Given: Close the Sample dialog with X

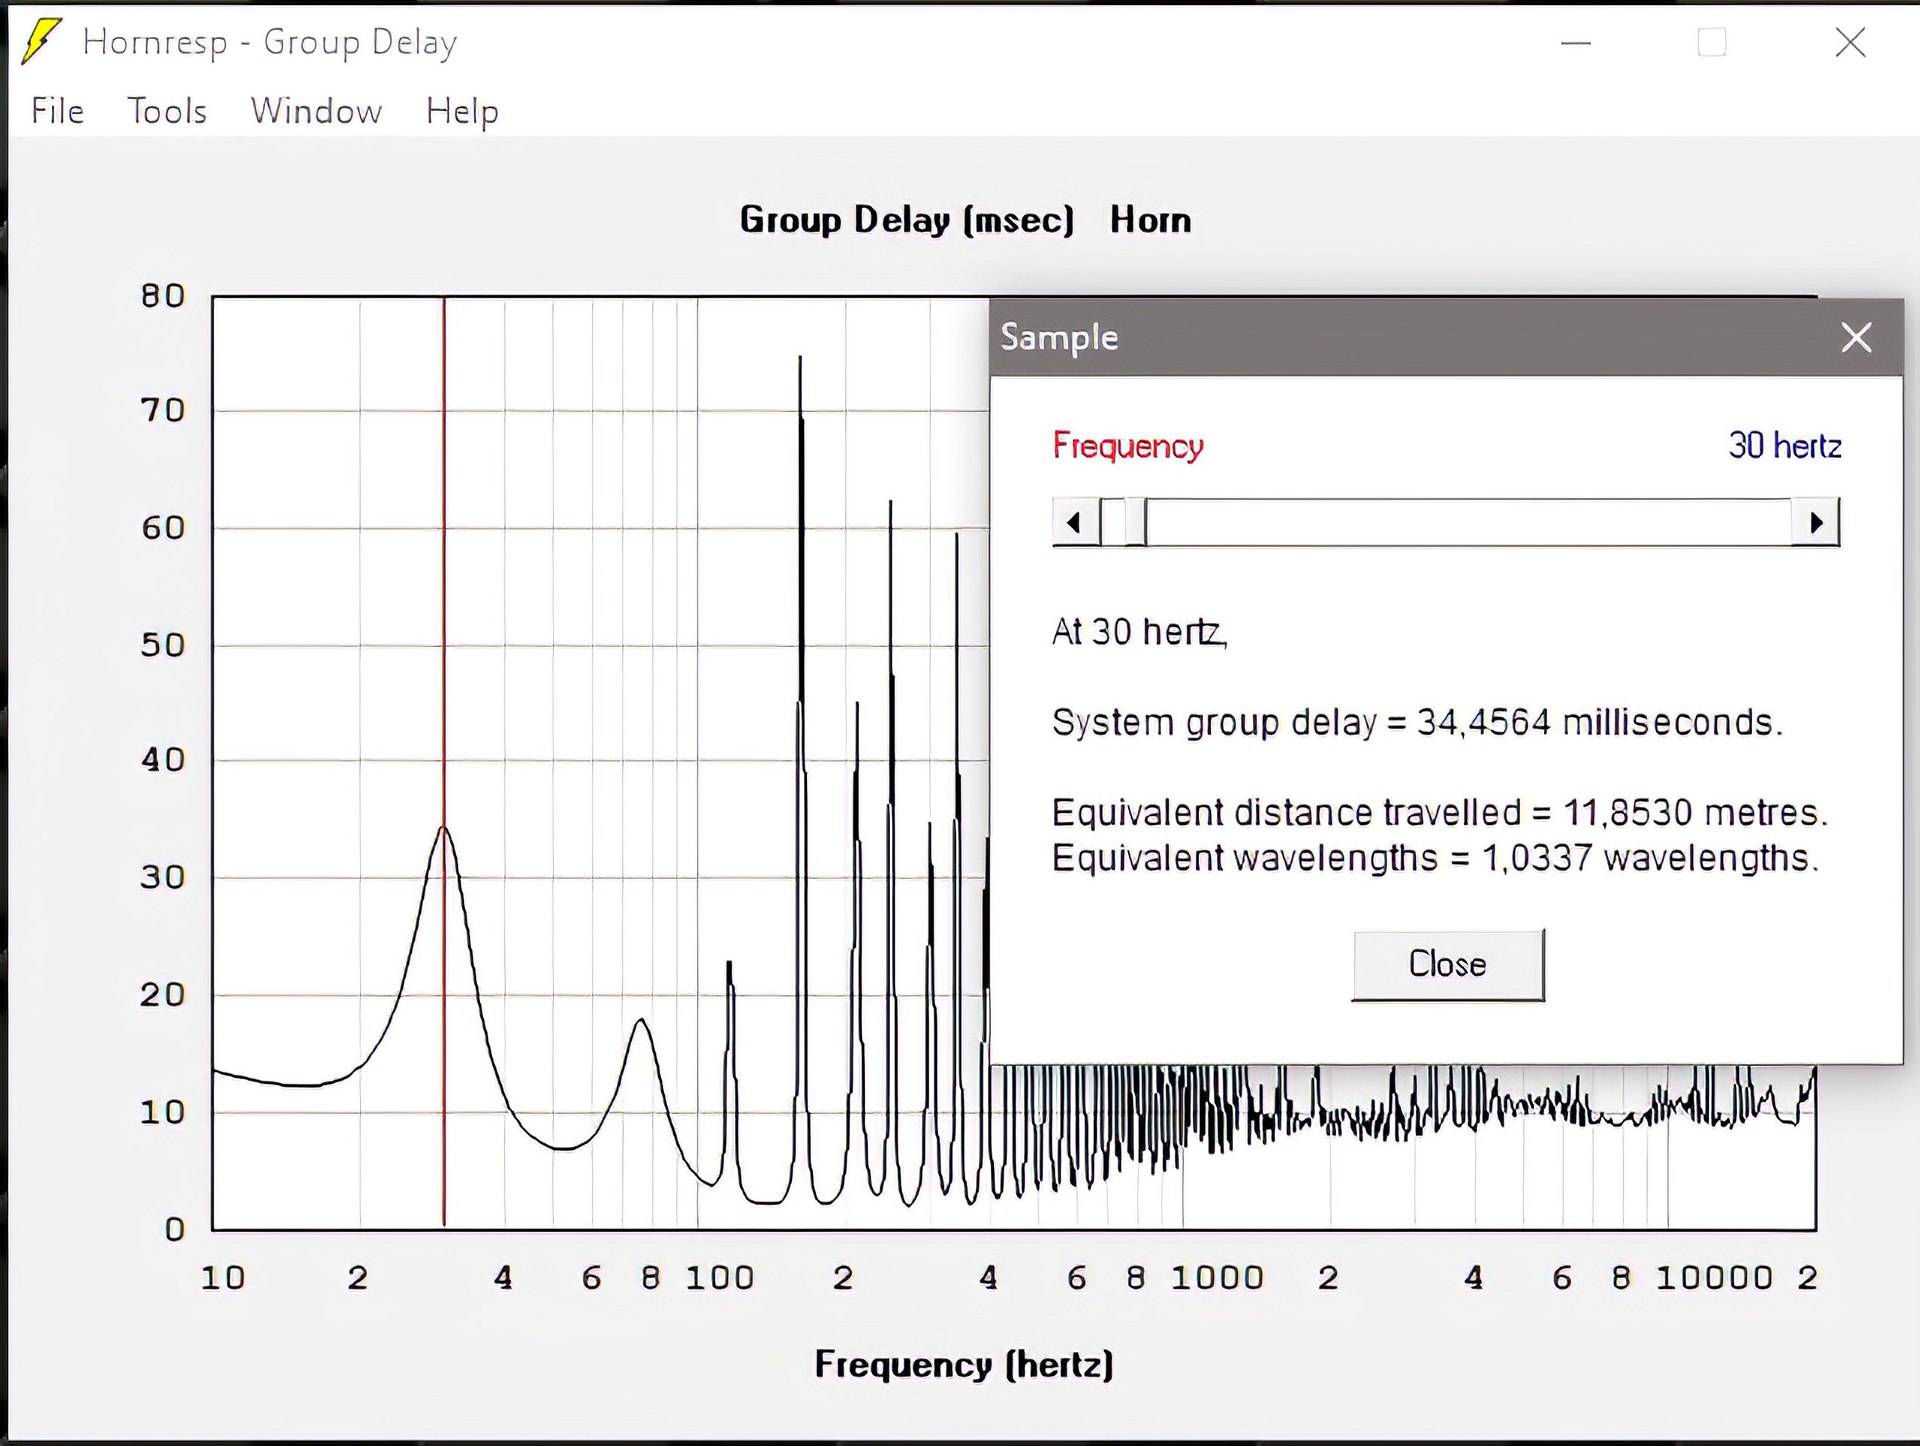Looking at the screenshot, I should pyautogui.click(x=1856, y=338).
